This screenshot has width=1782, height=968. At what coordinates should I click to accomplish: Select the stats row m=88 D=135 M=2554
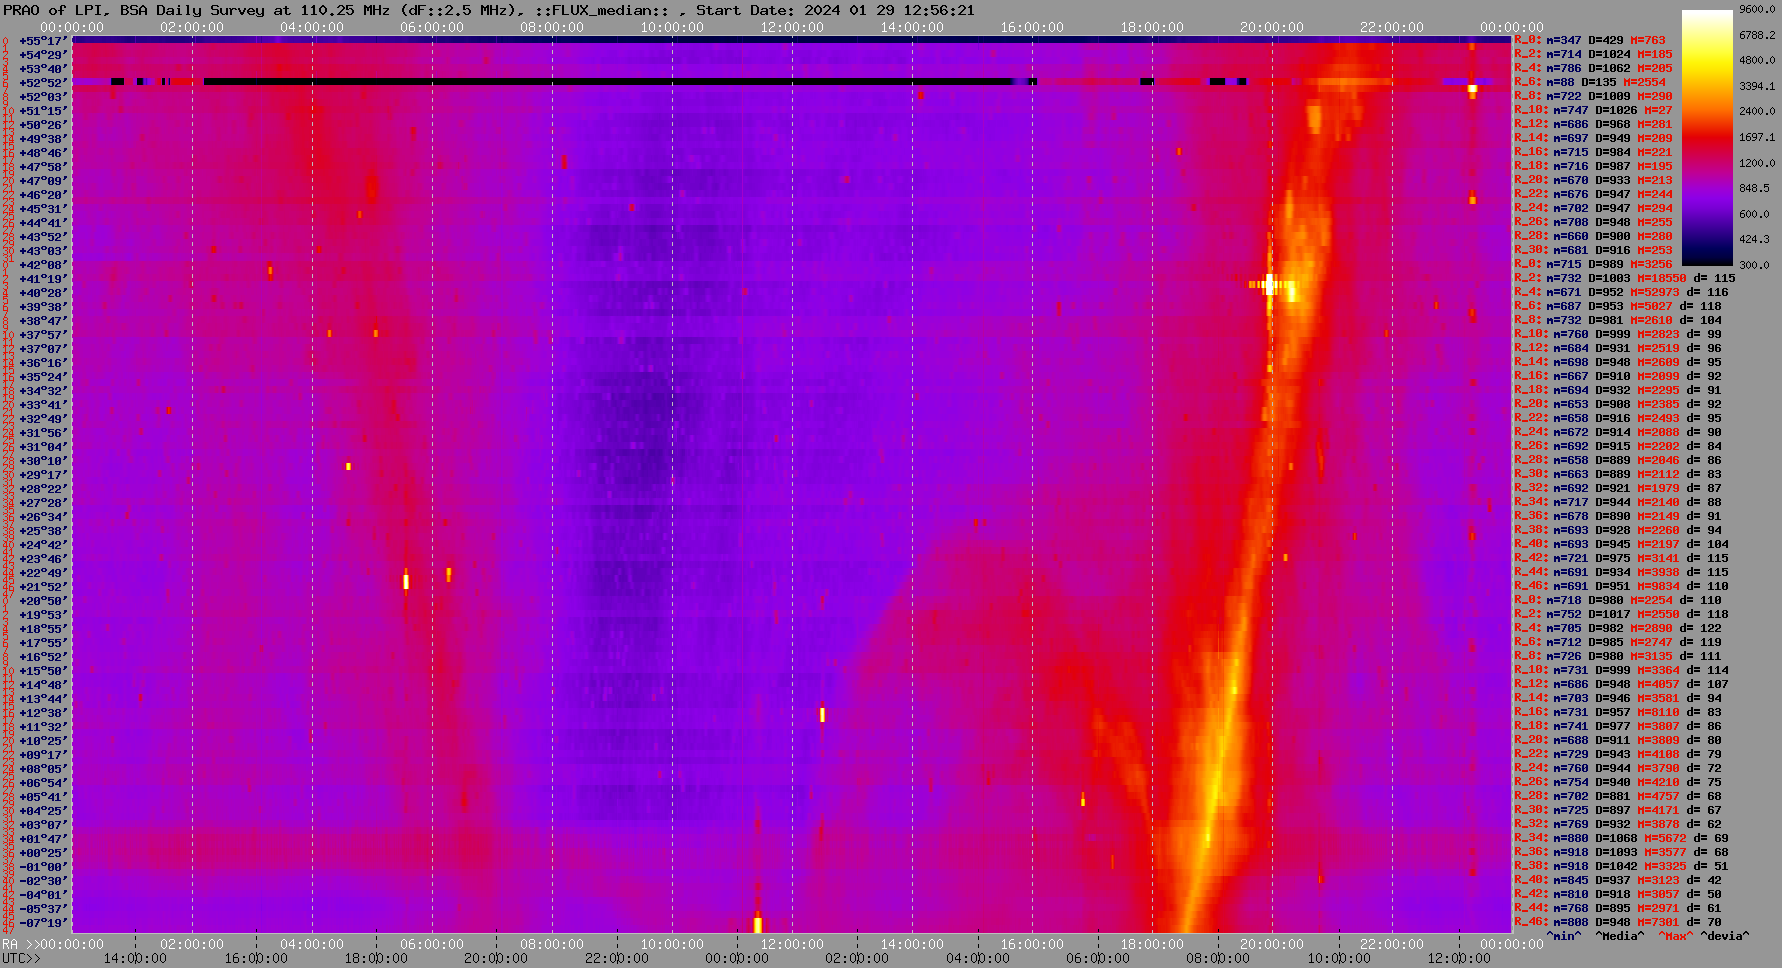coord(1590,82)
